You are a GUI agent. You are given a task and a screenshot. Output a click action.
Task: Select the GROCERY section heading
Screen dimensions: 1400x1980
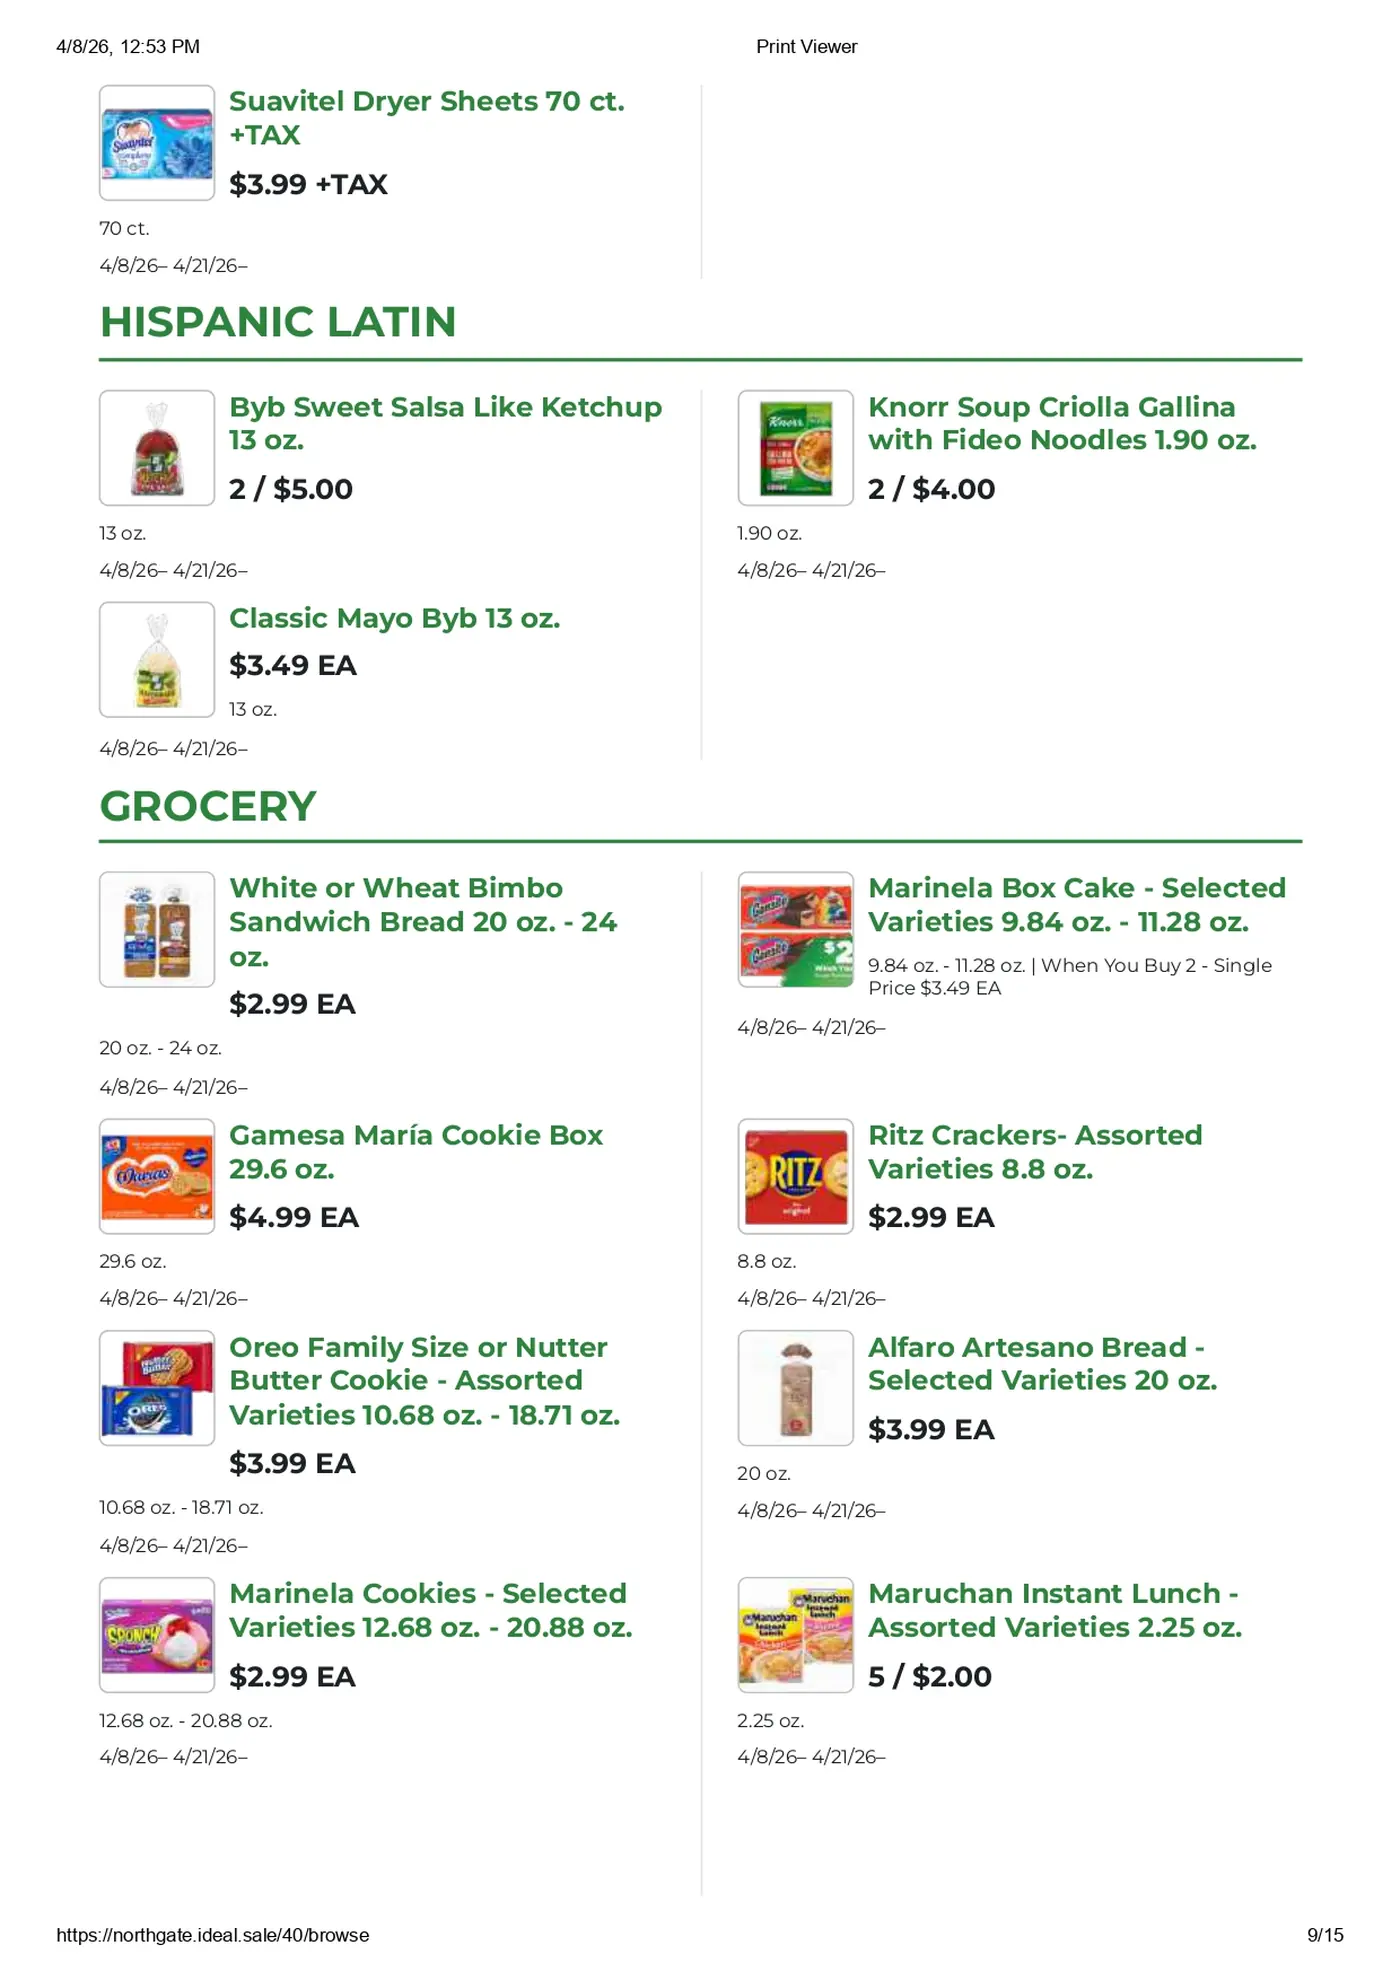(208, 806)
